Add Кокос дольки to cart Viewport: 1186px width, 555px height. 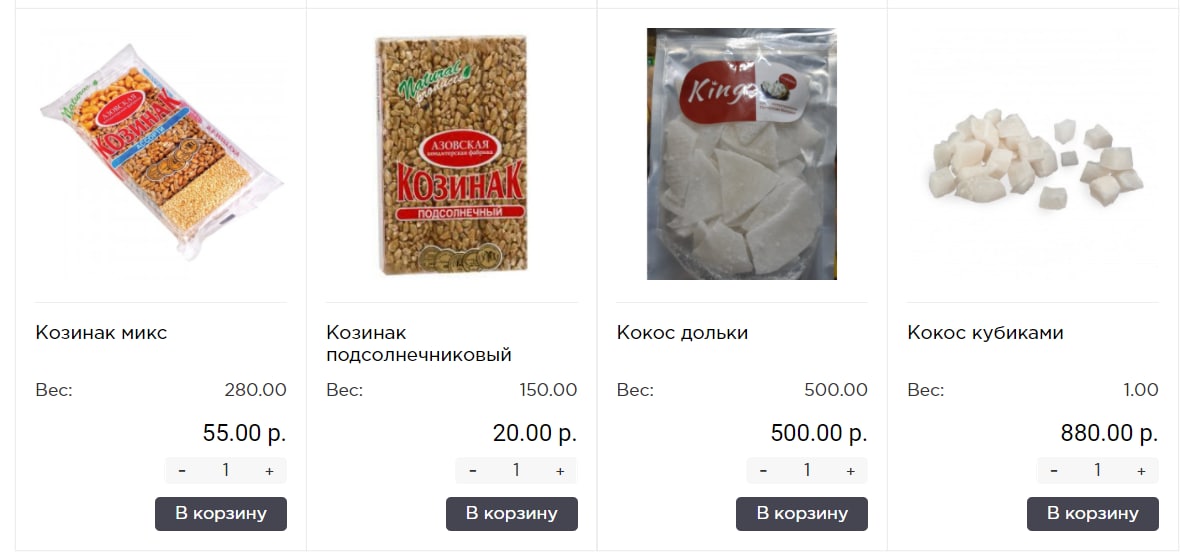(x=802, y=513)
